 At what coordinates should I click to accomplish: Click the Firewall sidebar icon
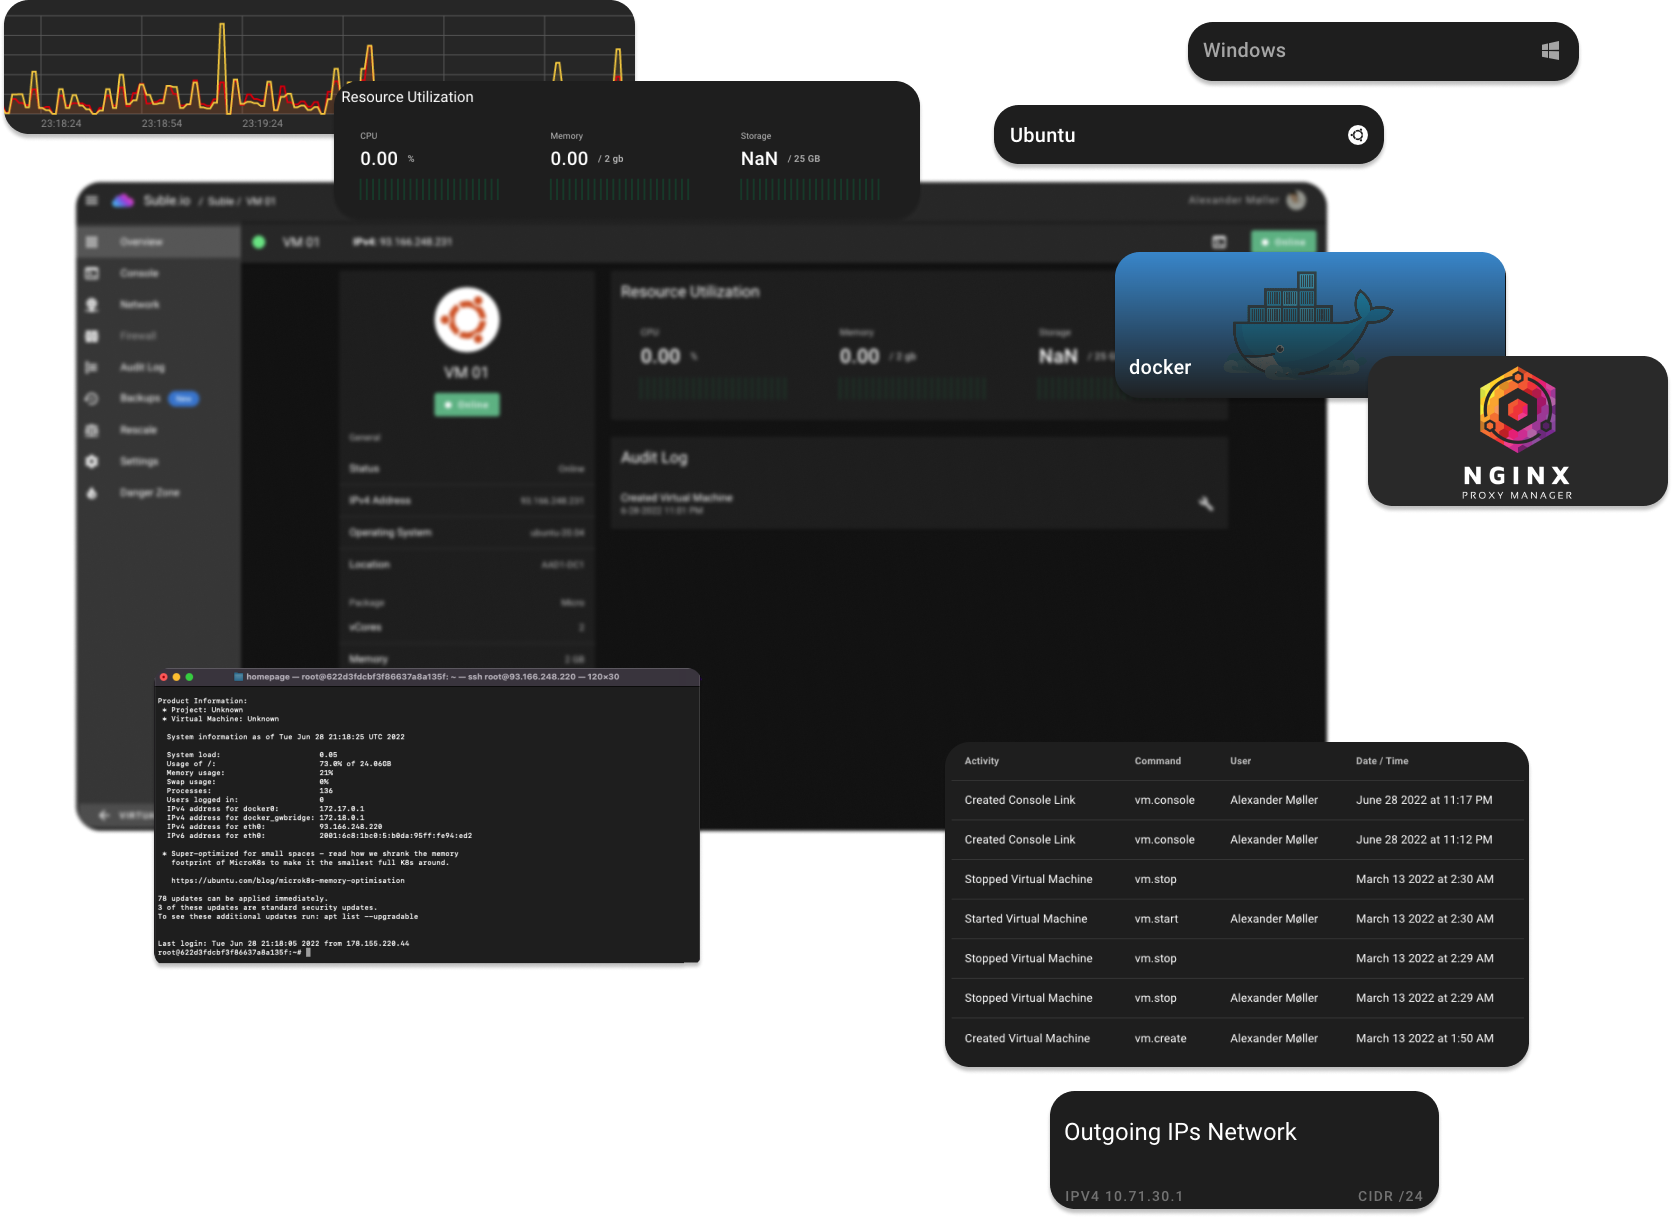tap(92, 336)
